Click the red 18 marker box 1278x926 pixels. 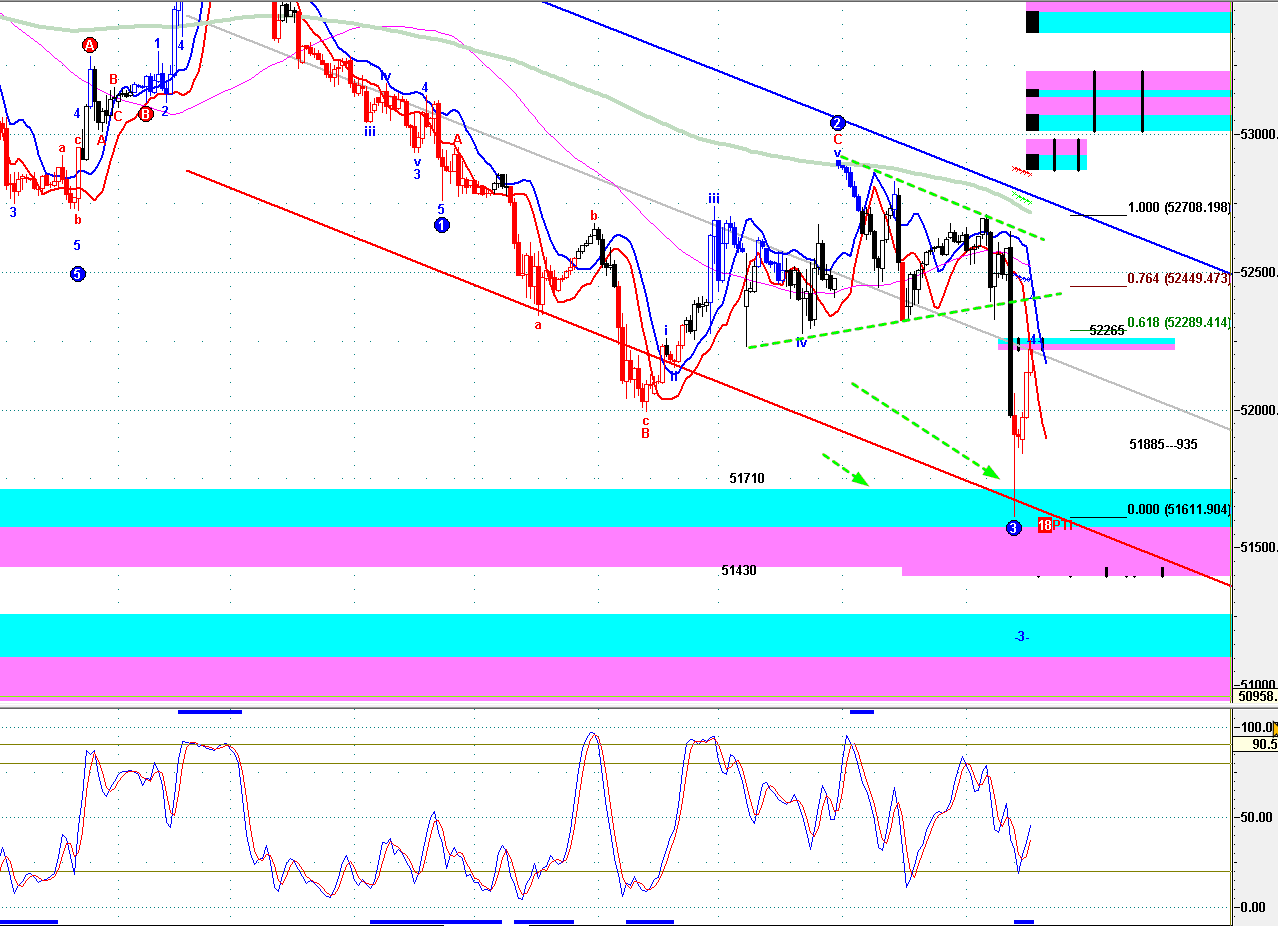point(1044,525)
